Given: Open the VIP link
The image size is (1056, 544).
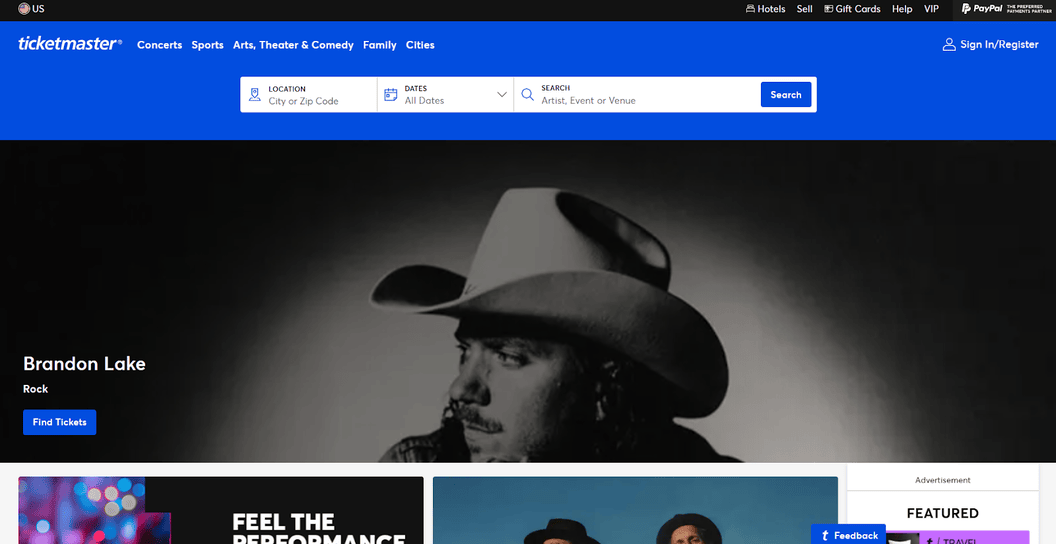Looking at the screenshot, I should (931, 9).
